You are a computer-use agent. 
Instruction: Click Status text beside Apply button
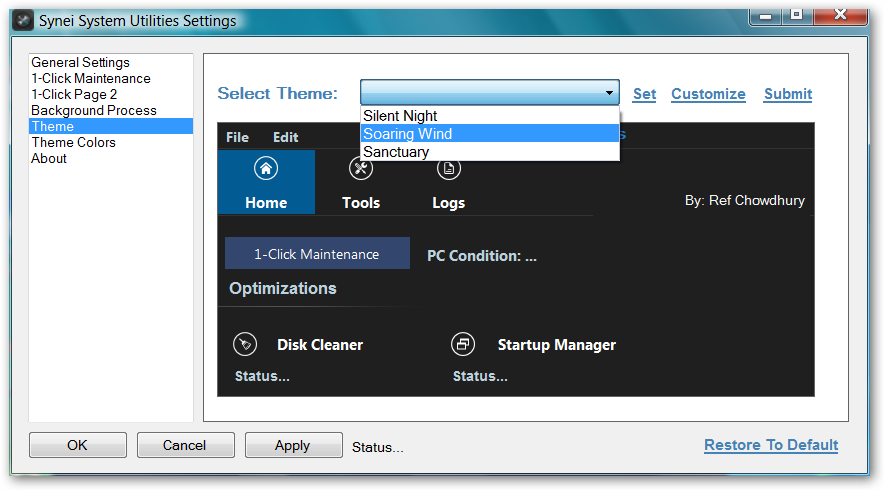click(x=378, y=447)
